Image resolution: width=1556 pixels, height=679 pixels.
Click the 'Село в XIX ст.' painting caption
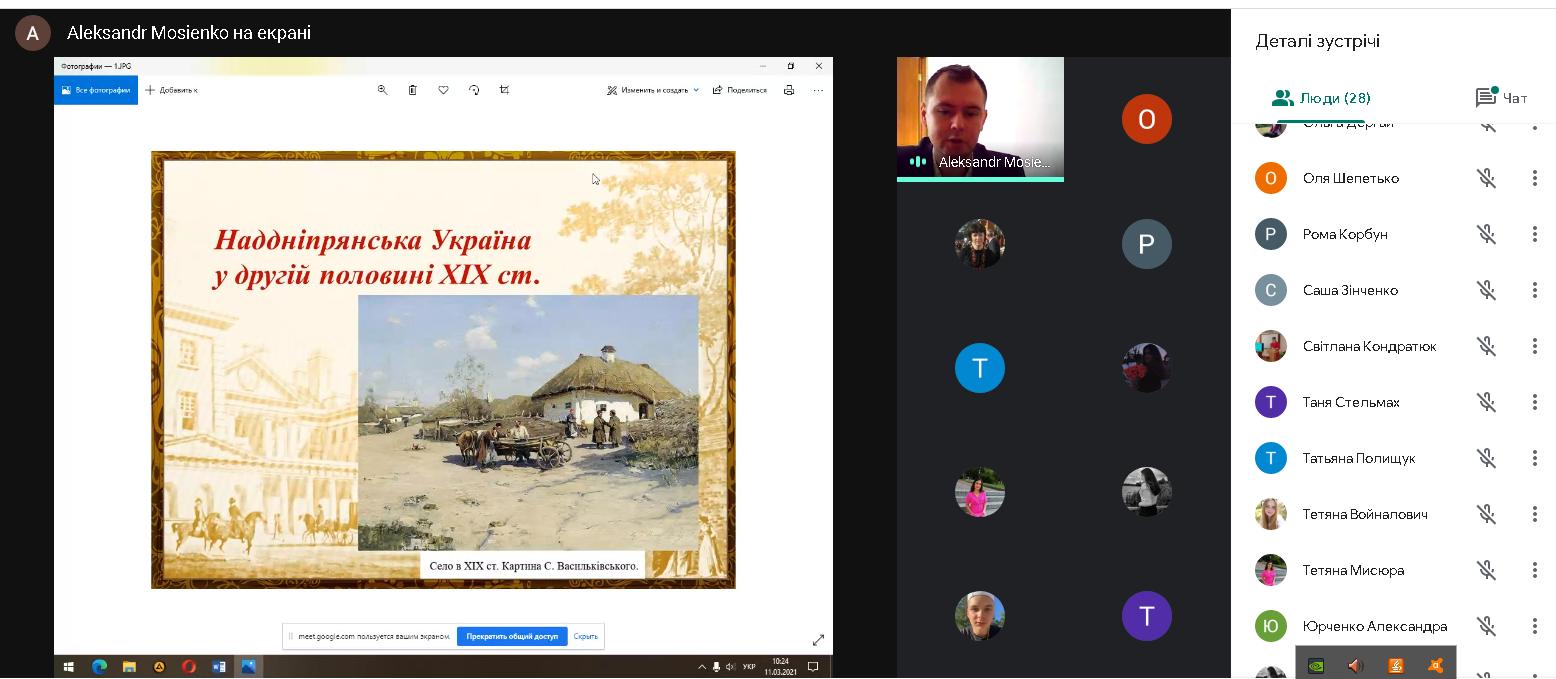tap(533, 566)
